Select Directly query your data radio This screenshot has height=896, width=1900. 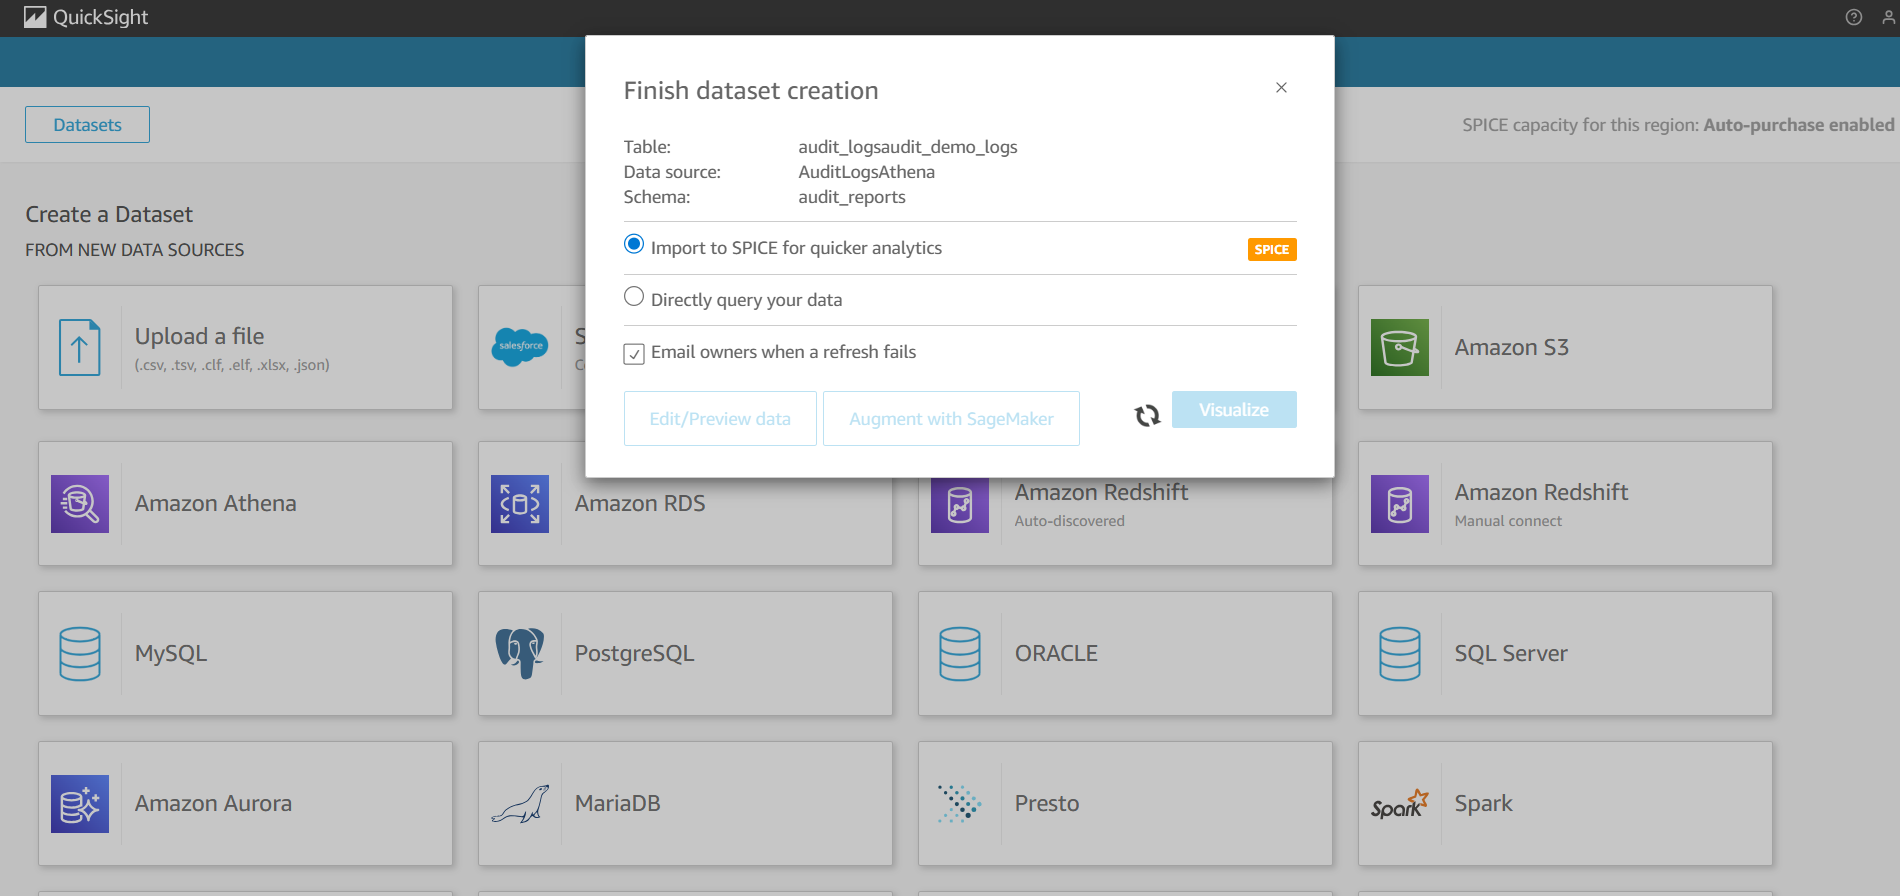[x=634, y=296]
